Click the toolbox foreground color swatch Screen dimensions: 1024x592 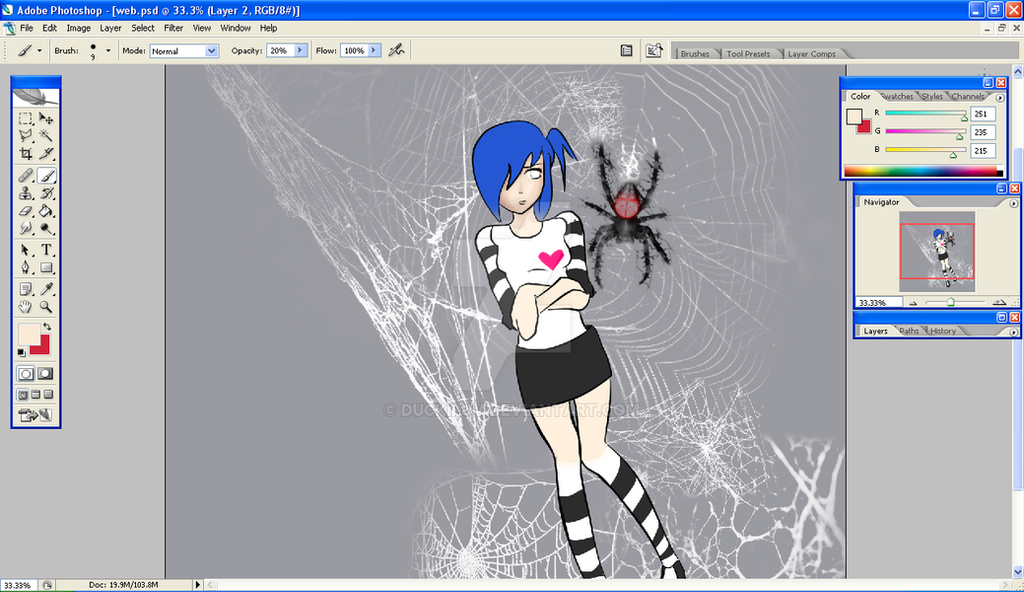(28, 334)
